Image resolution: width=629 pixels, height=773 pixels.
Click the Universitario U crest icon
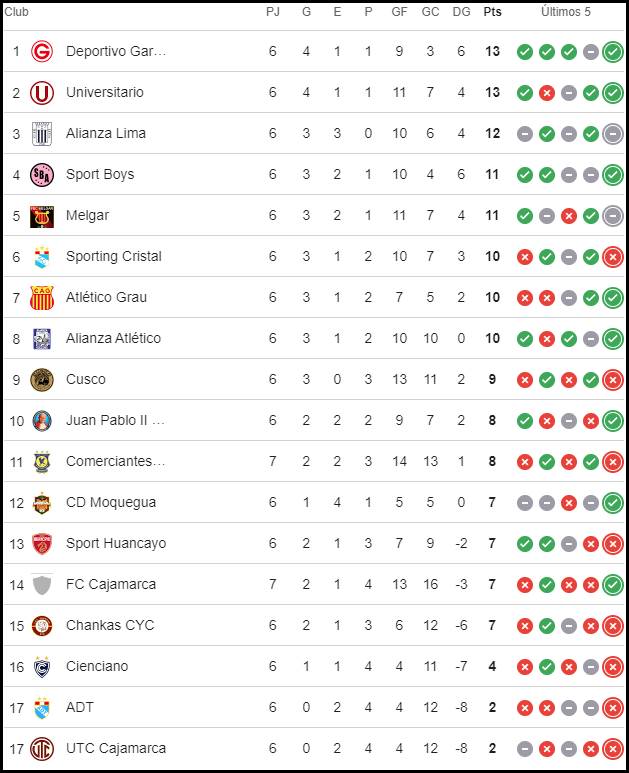42,93
